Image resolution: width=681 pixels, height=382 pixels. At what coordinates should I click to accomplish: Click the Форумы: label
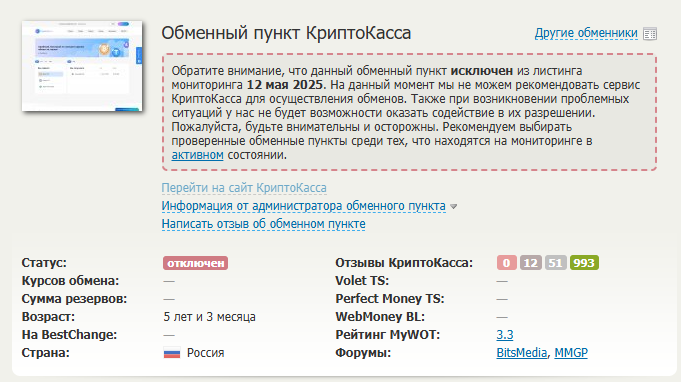point(363,353)
